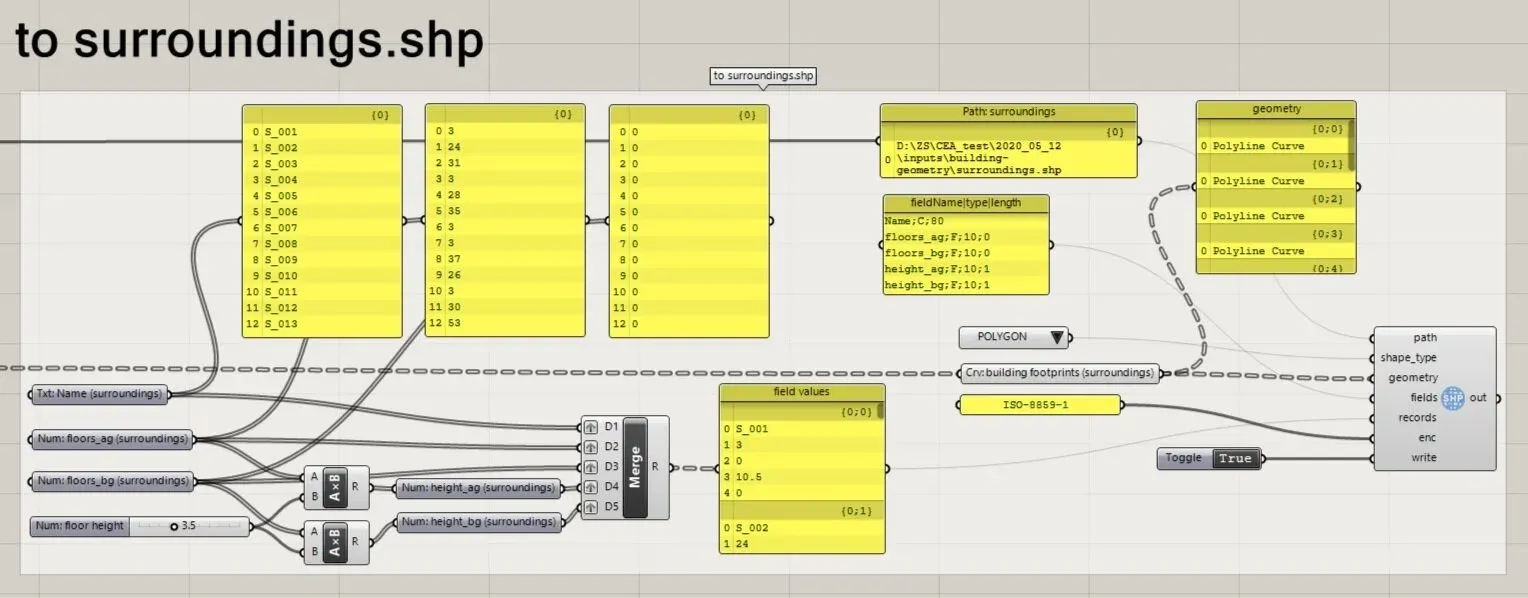Click the 'floors_ag;F;10;0' row
The image size is (1528, 598).
pos(966,237)
